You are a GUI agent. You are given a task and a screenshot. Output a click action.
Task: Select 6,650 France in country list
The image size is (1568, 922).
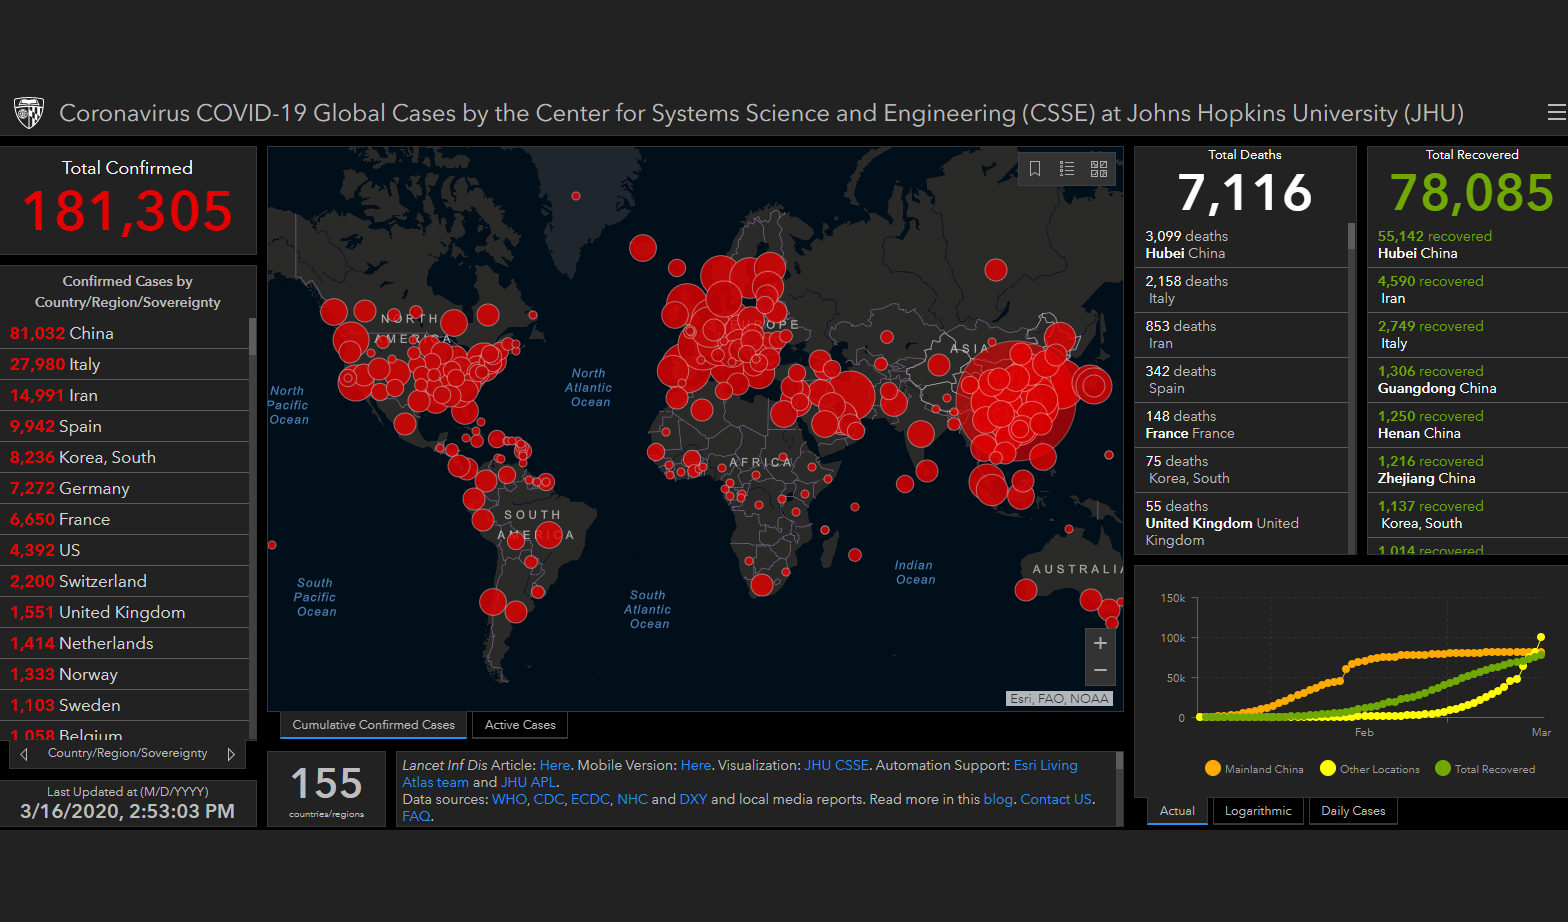124,519
